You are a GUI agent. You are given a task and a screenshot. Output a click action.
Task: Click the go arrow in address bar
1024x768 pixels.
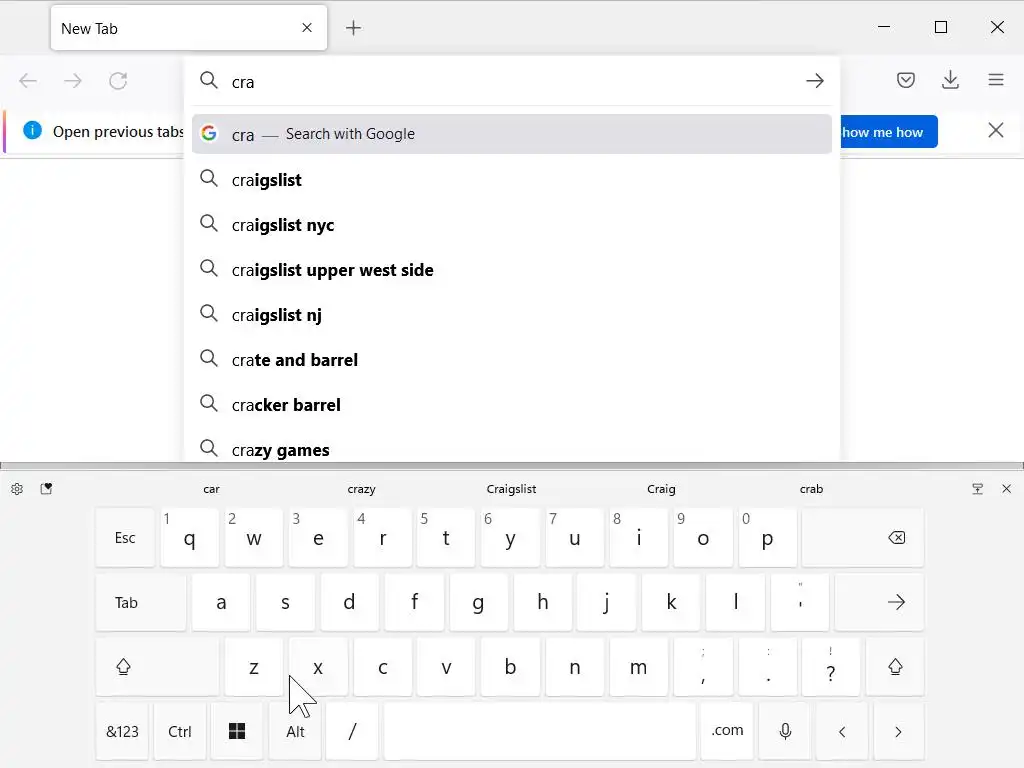tap(814, 81)
